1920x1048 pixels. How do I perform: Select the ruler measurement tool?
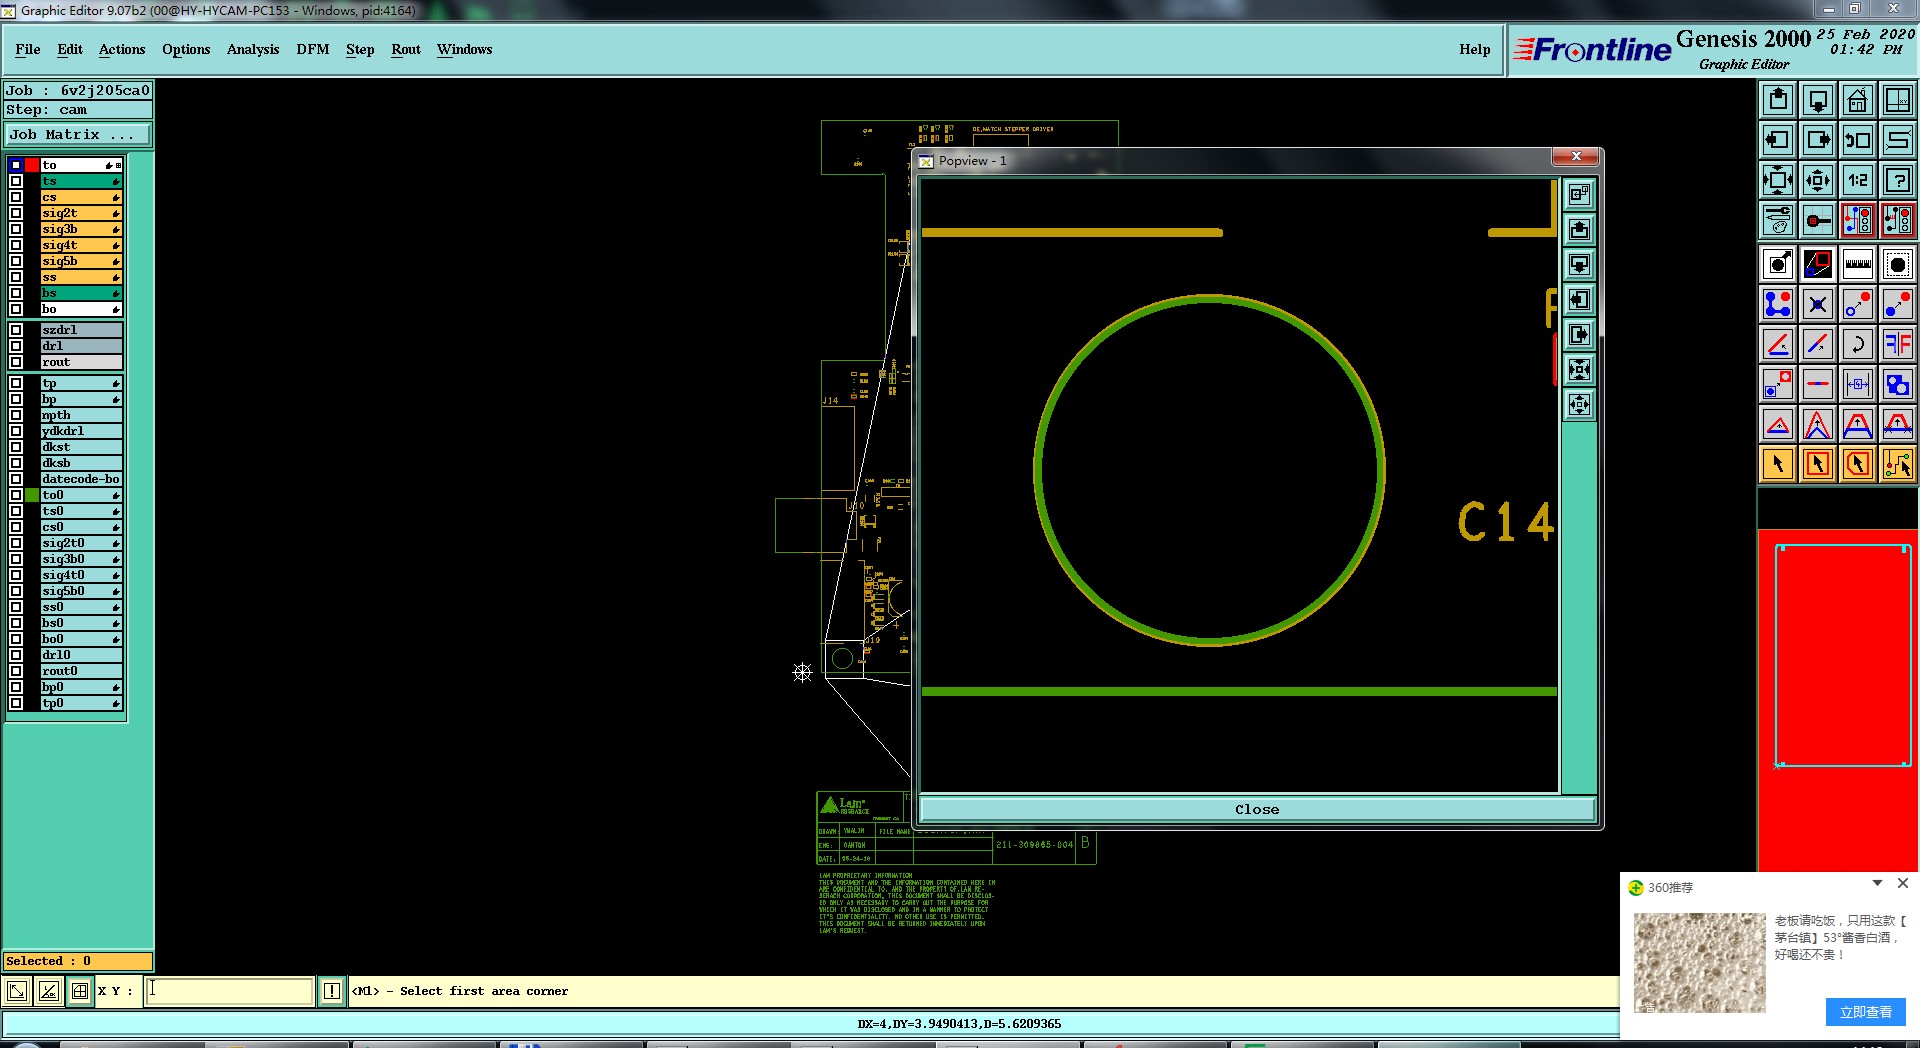(x=1857, y=264)
